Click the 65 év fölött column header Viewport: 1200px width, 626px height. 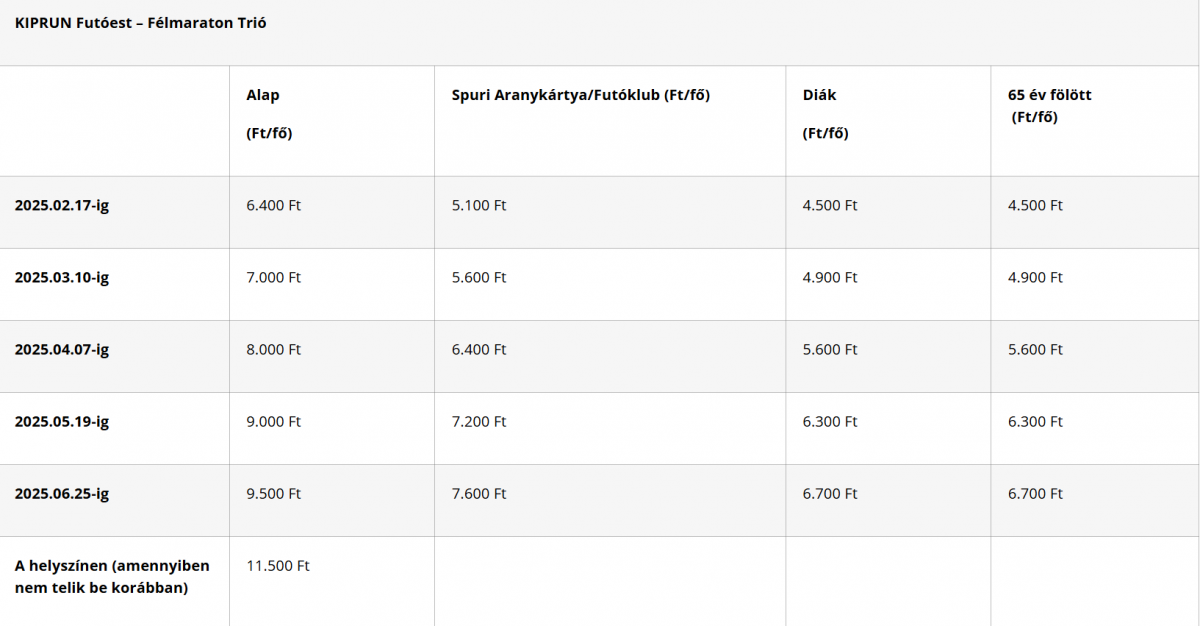click(1050, 105)
